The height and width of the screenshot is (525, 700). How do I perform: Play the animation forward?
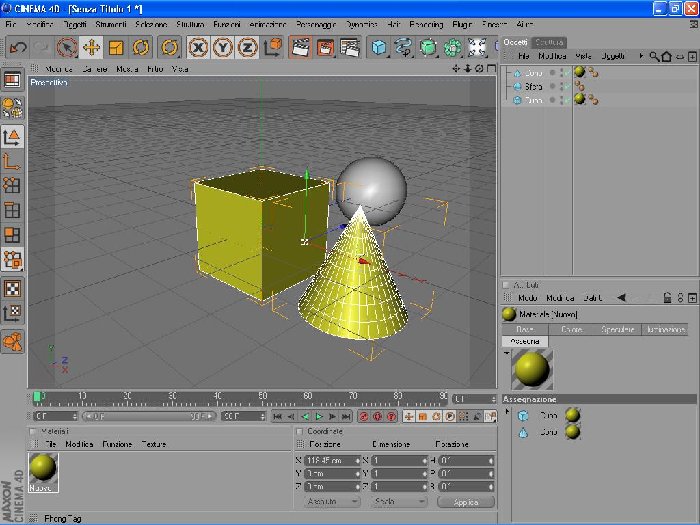pyautogui.click(x=319, y=417)
